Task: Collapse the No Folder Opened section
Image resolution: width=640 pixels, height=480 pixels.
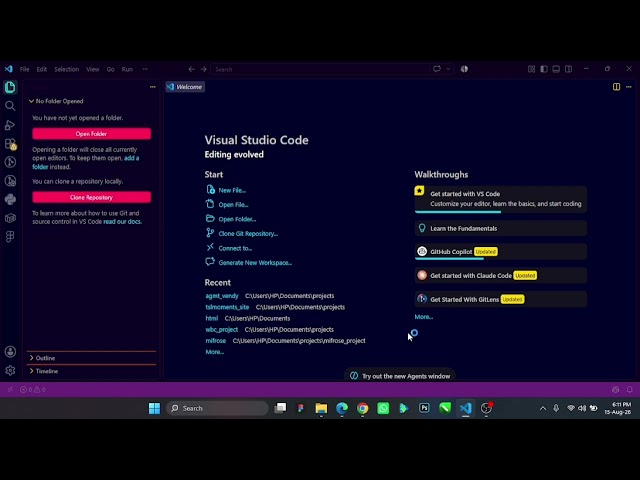Action: click(x=91, y=101)
